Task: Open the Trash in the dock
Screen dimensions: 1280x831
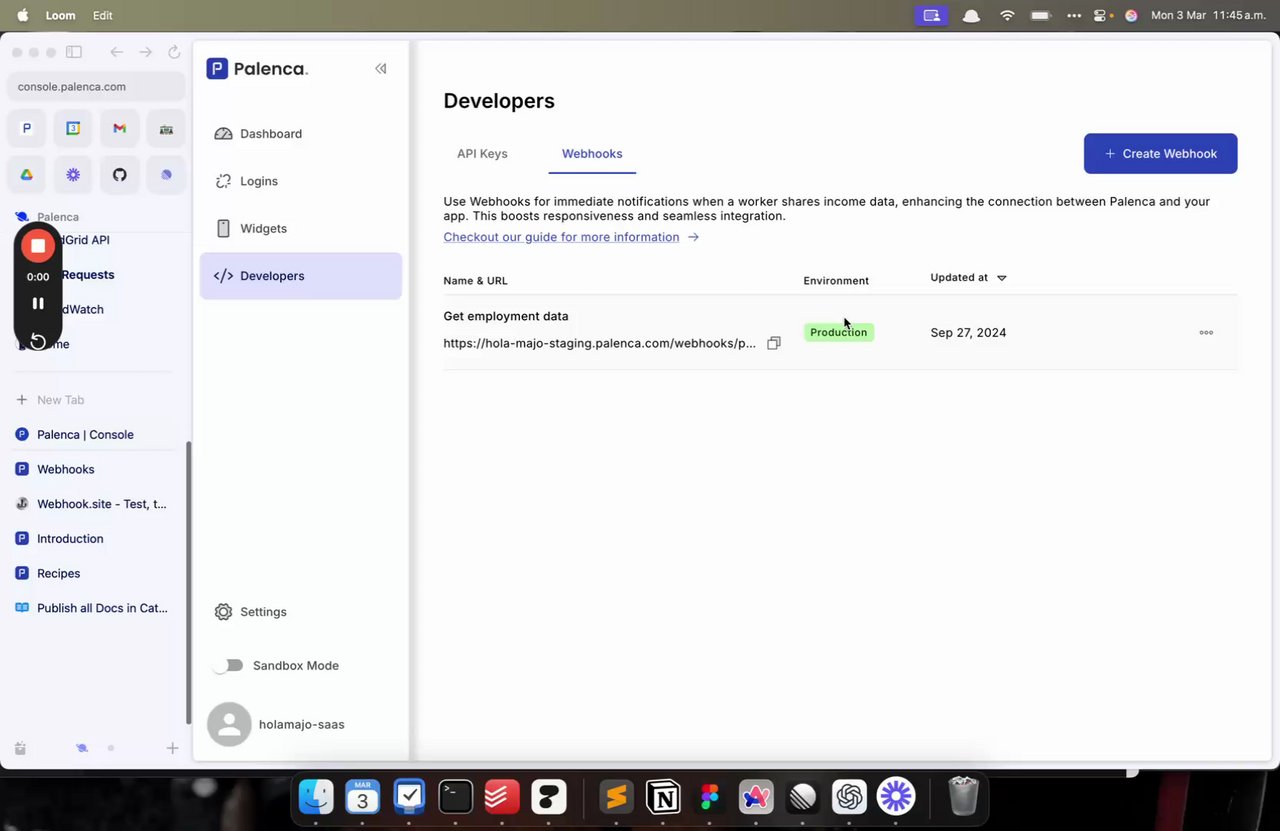Action: pyautogui.click(x=963, y=797)
